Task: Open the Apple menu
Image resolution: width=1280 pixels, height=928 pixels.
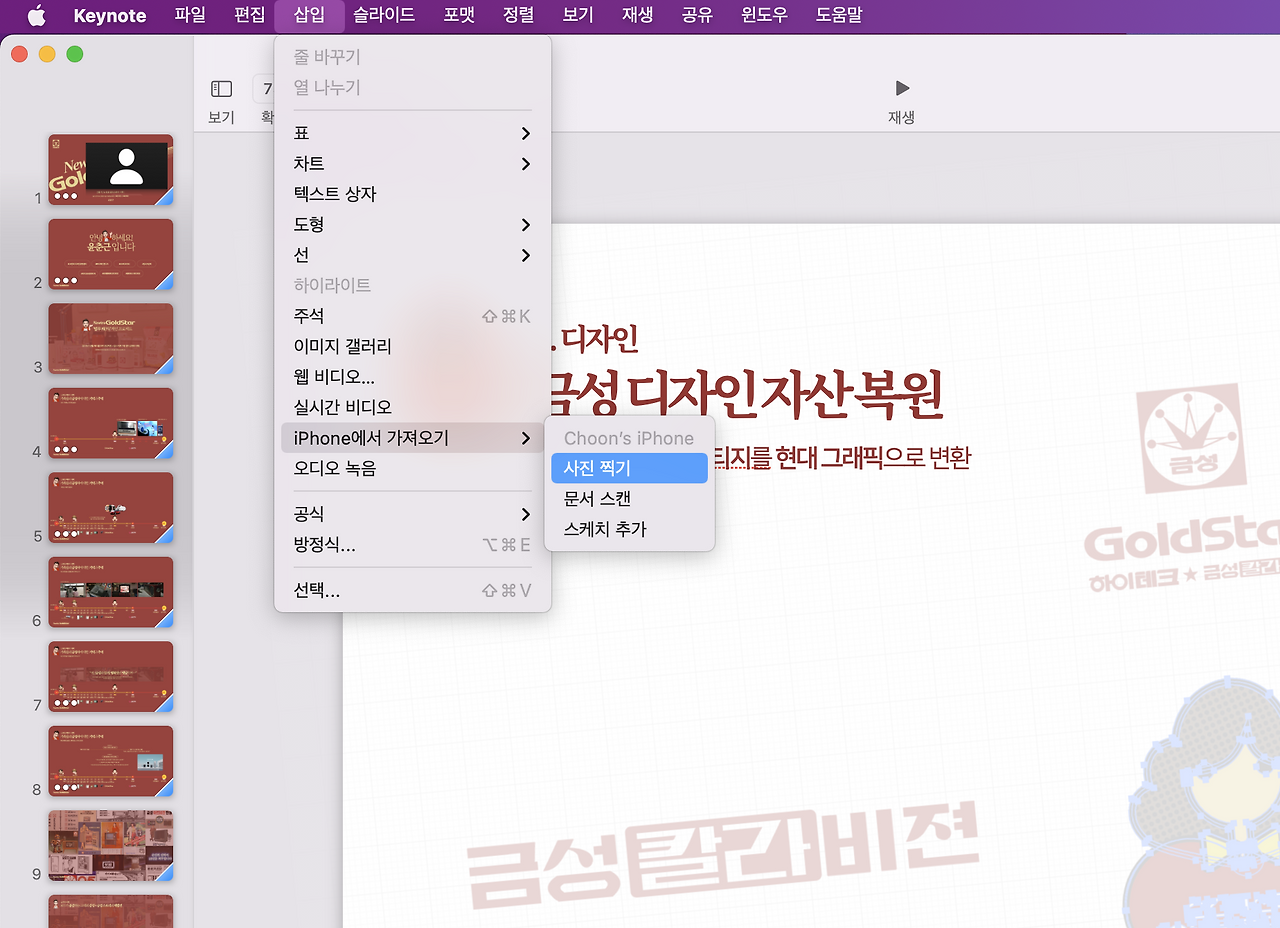Action: [36, 15]
